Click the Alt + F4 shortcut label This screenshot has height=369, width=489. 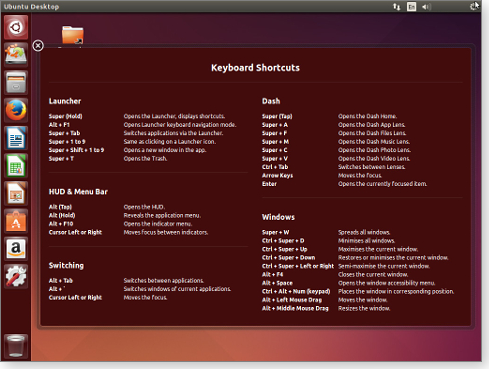tap(272, 275)
